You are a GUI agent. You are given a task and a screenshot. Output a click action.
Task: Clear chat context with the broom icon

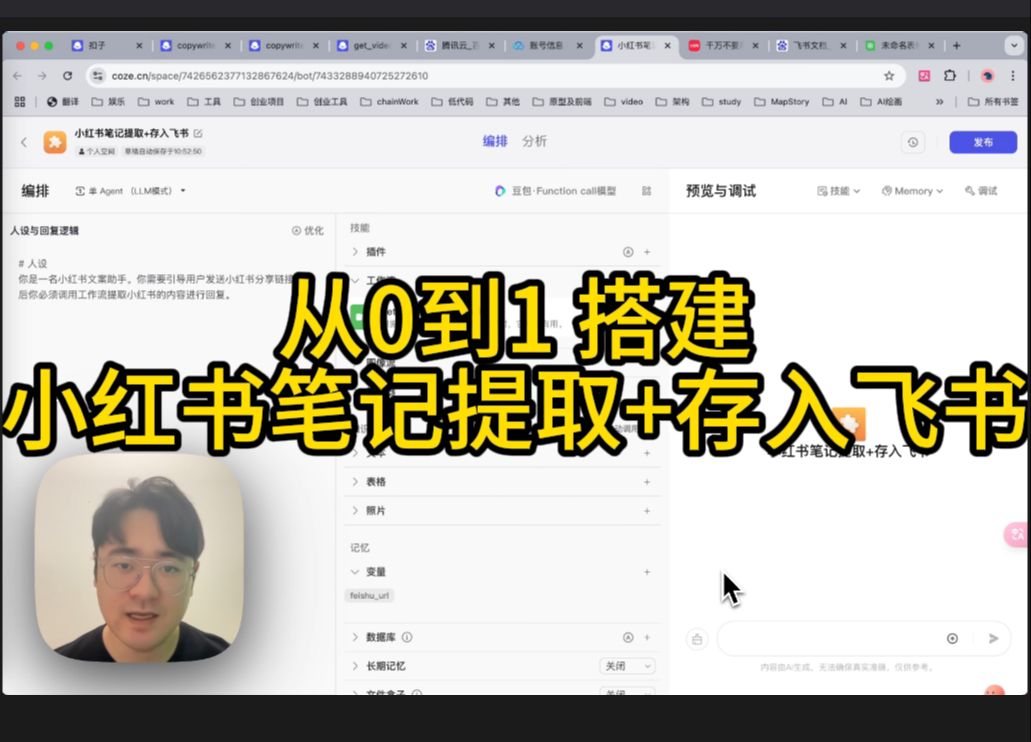(x=697, y=639)
